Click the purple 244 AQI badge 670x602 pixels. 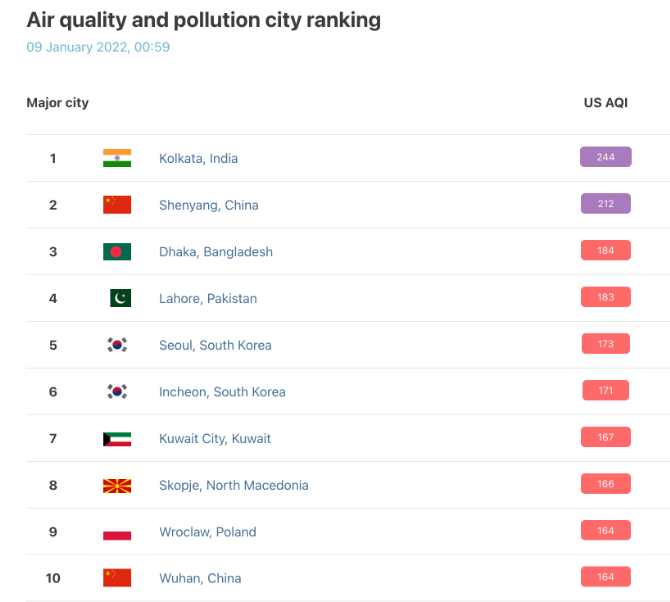(605, 157)
